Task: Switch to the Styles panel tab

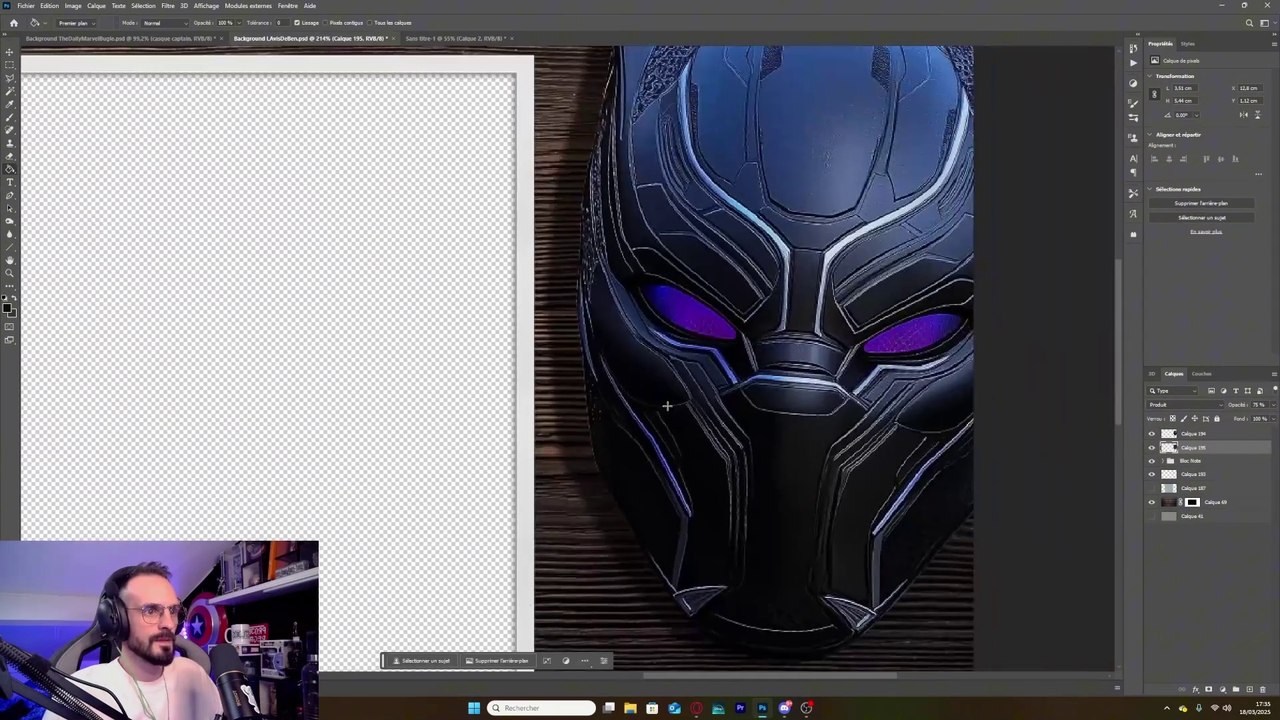Action: coord(1188,44)
